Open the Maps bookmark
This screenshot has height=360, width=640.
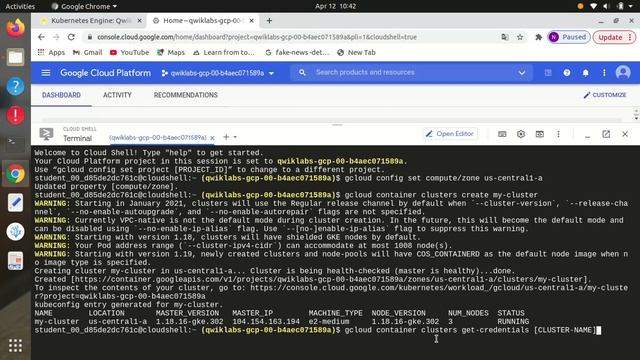(171, 52)
